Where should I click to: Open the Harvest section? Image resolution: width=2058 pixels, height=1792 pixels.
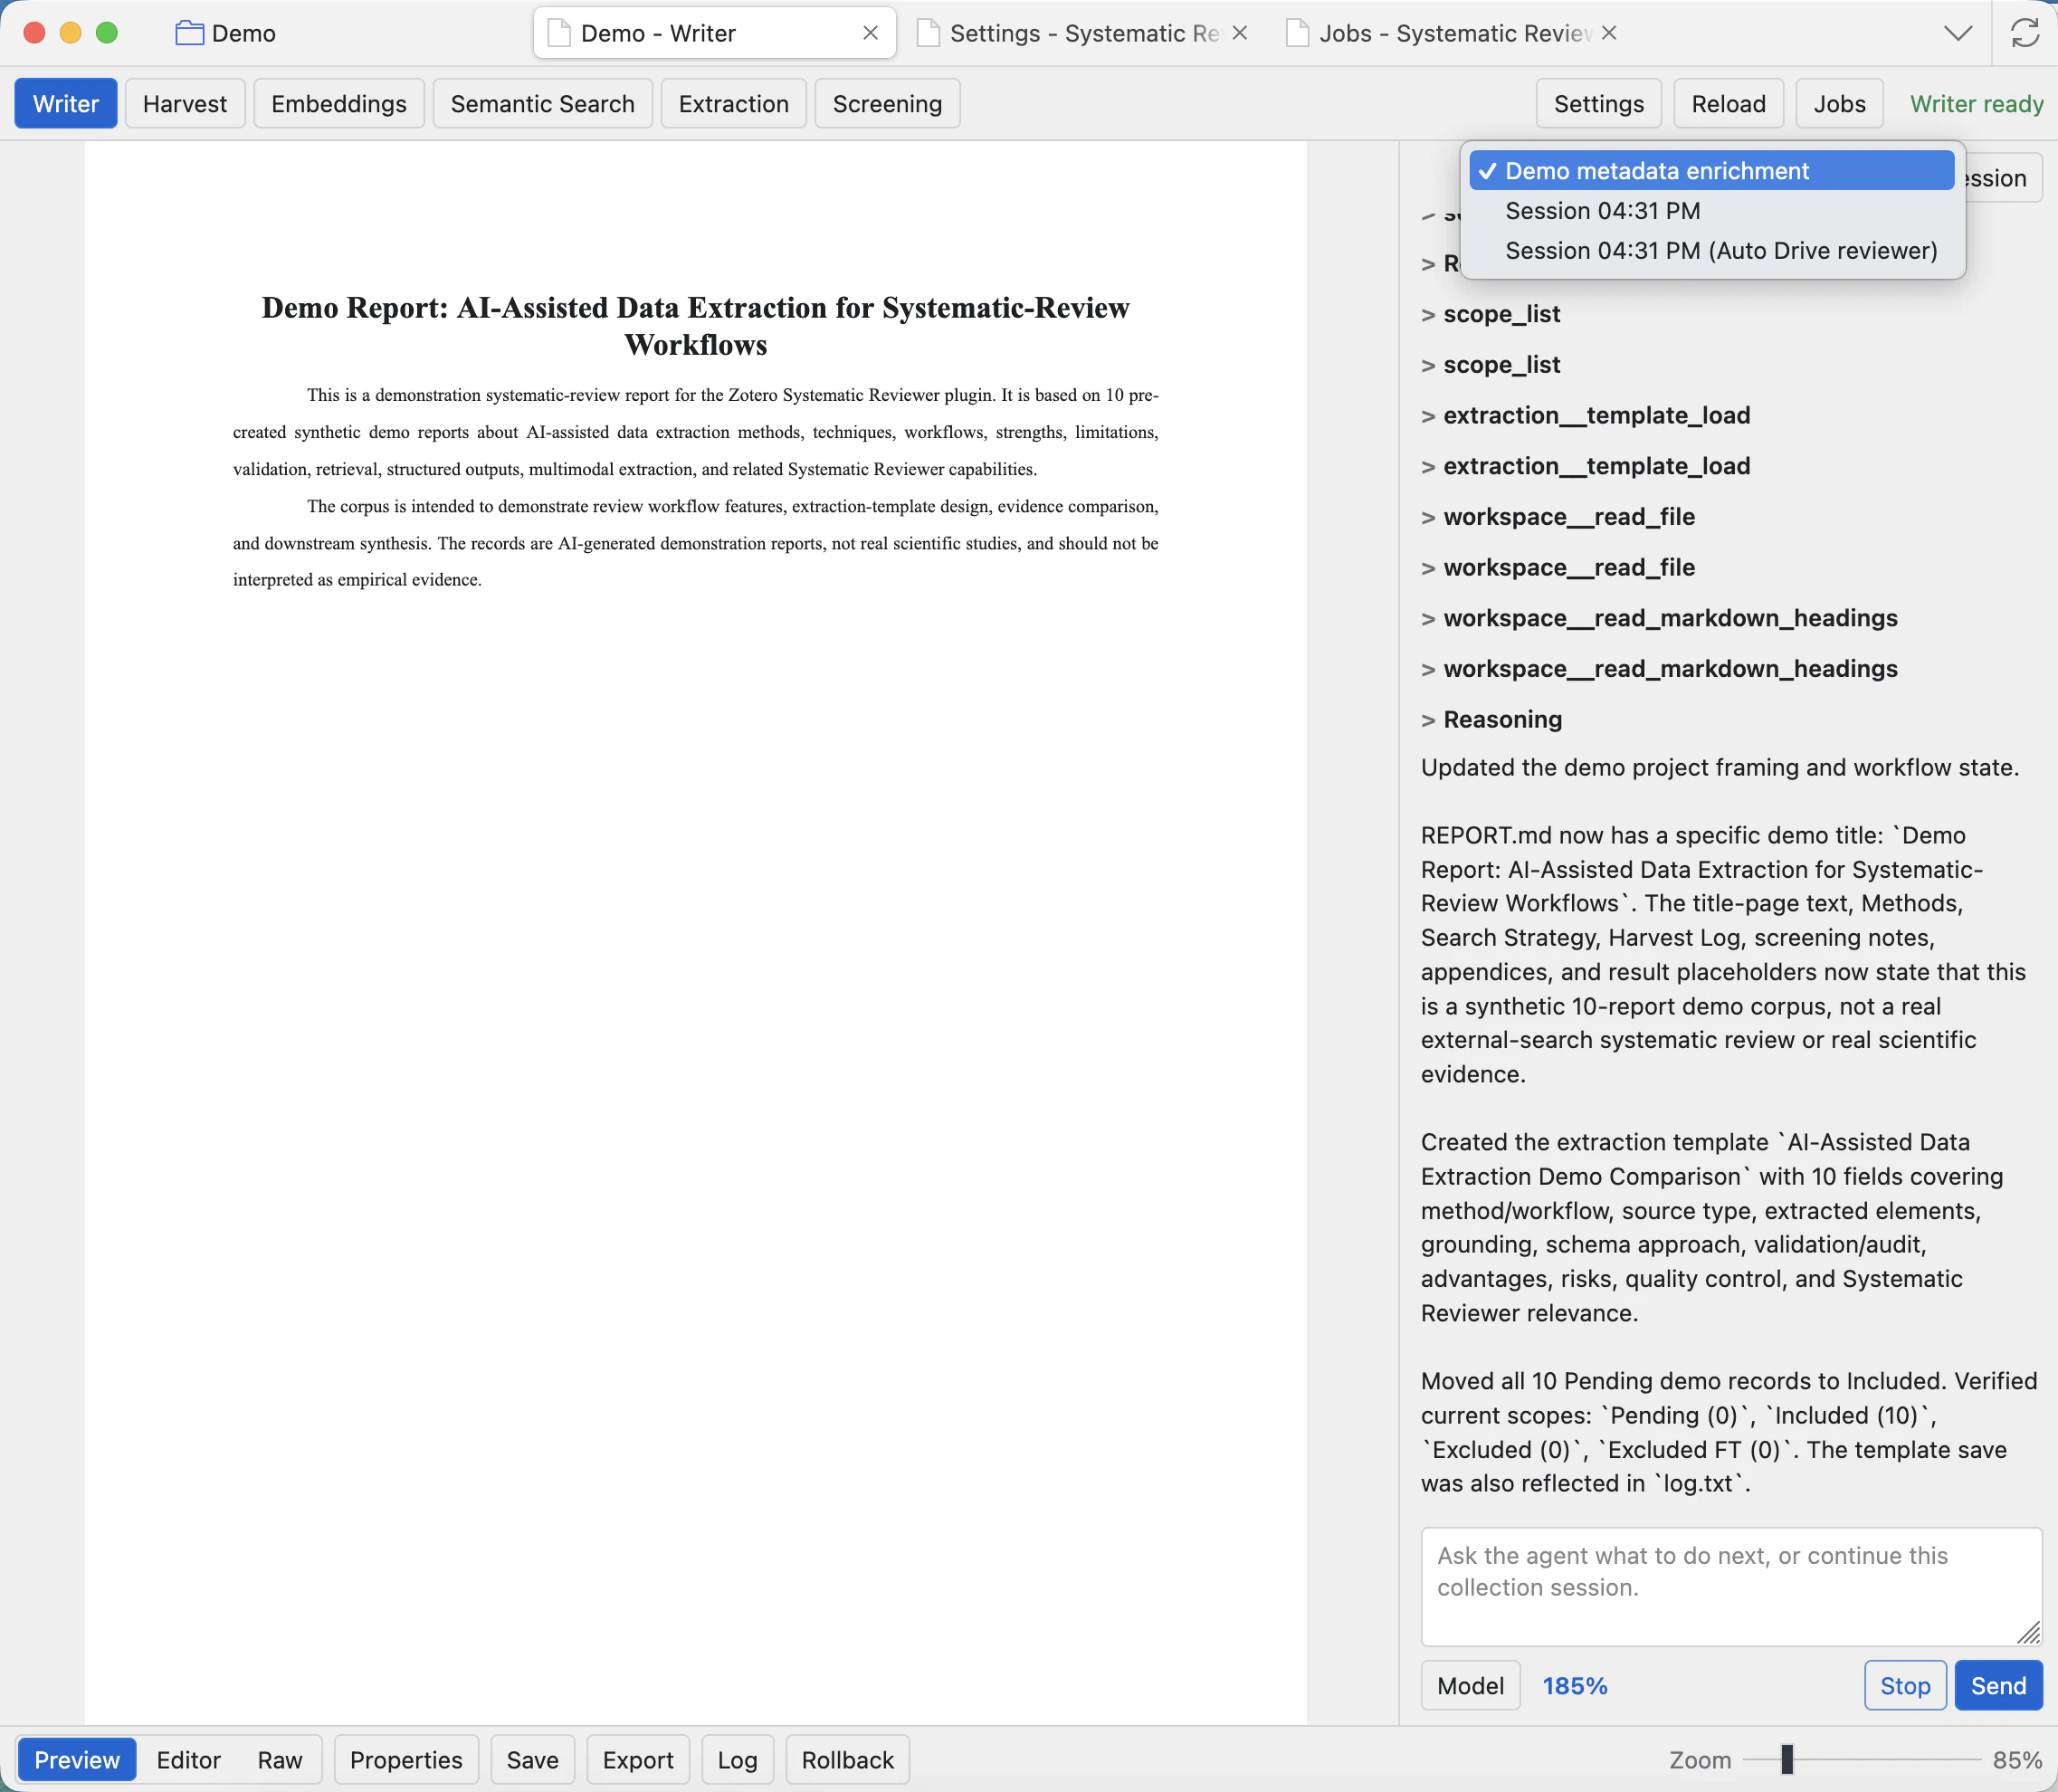185,104
